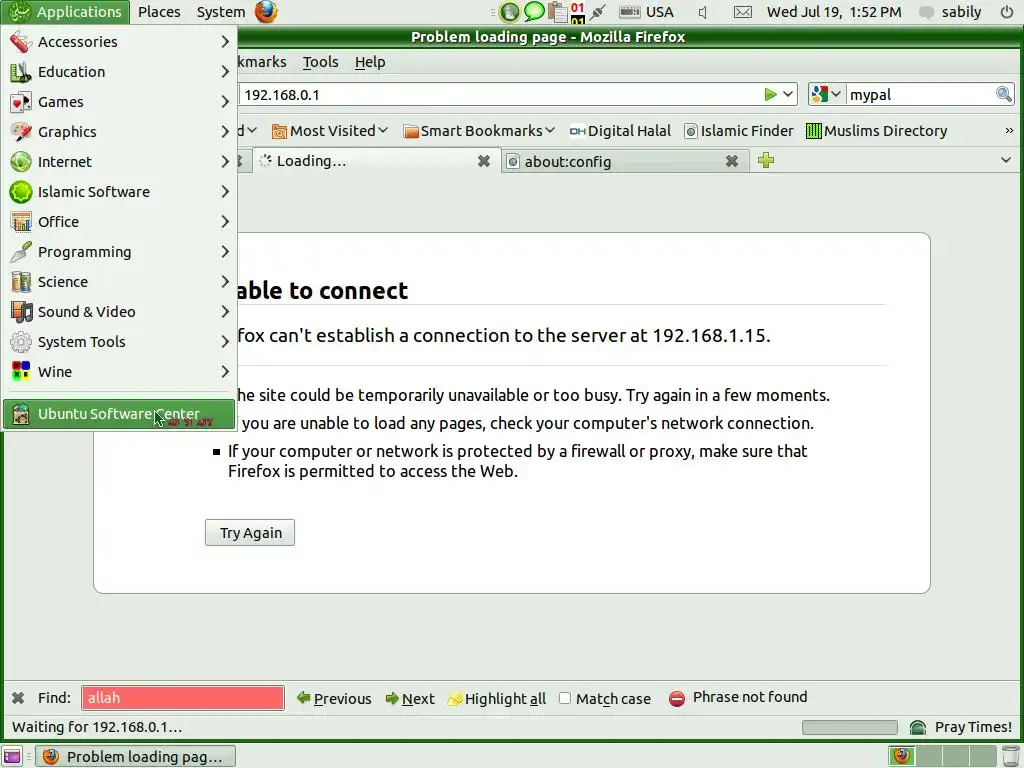1024x768 pixels.
Task: Click the clipboard tray icon
Action: point(557,12)
